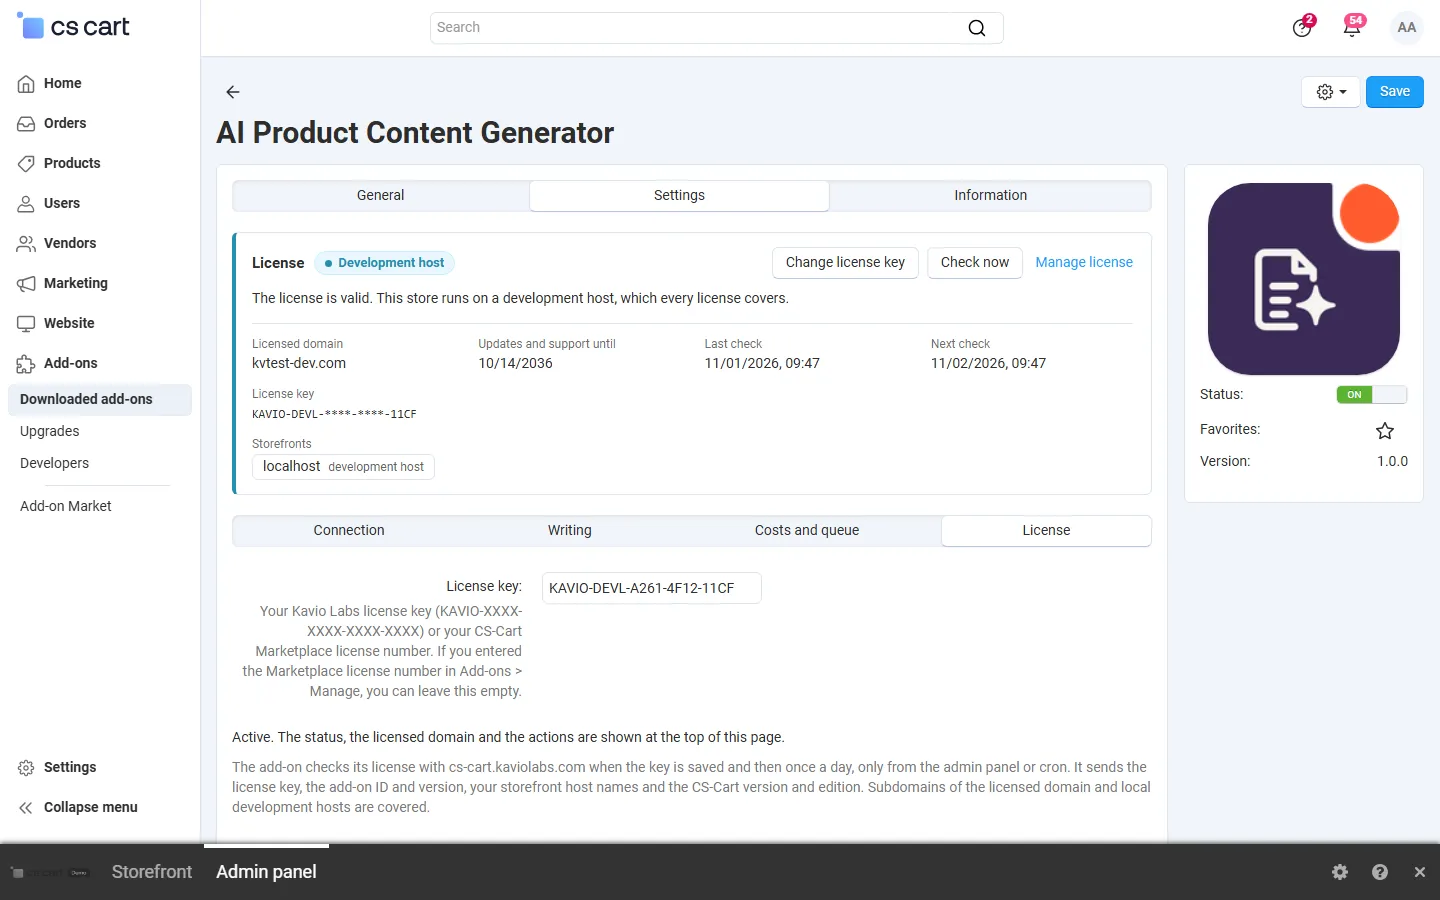Open the notifications bell

click(1352, 27)
